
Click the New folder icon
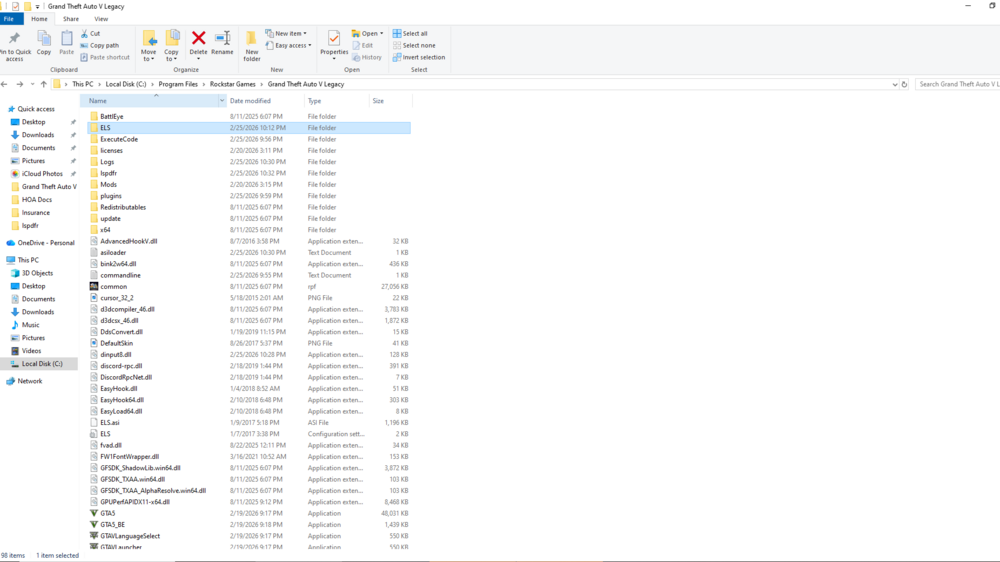tap(251, 38)
